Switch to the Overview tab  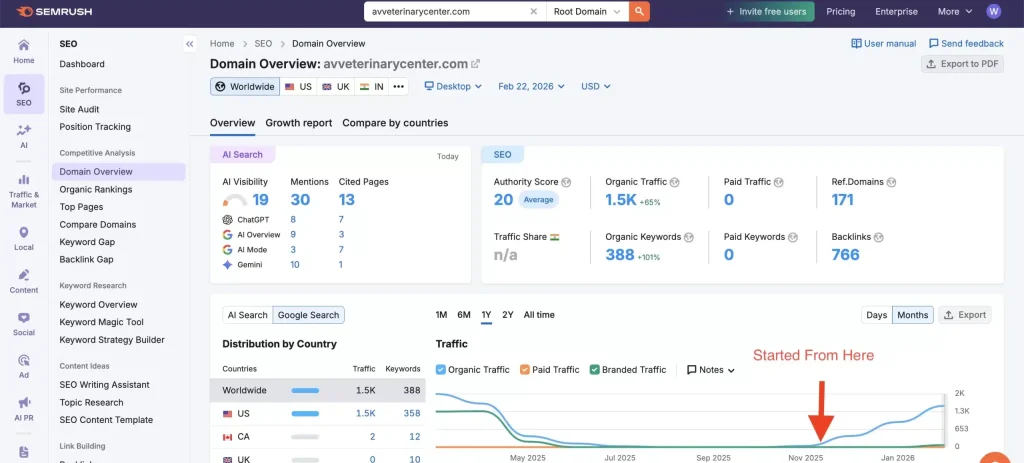(x=232, y=123)
